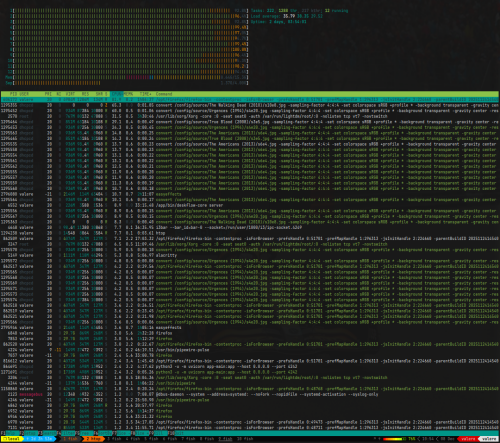Activate F3 Search in htop
The width and height of the screenshot is (500, 443).
[x=47, y=433]
